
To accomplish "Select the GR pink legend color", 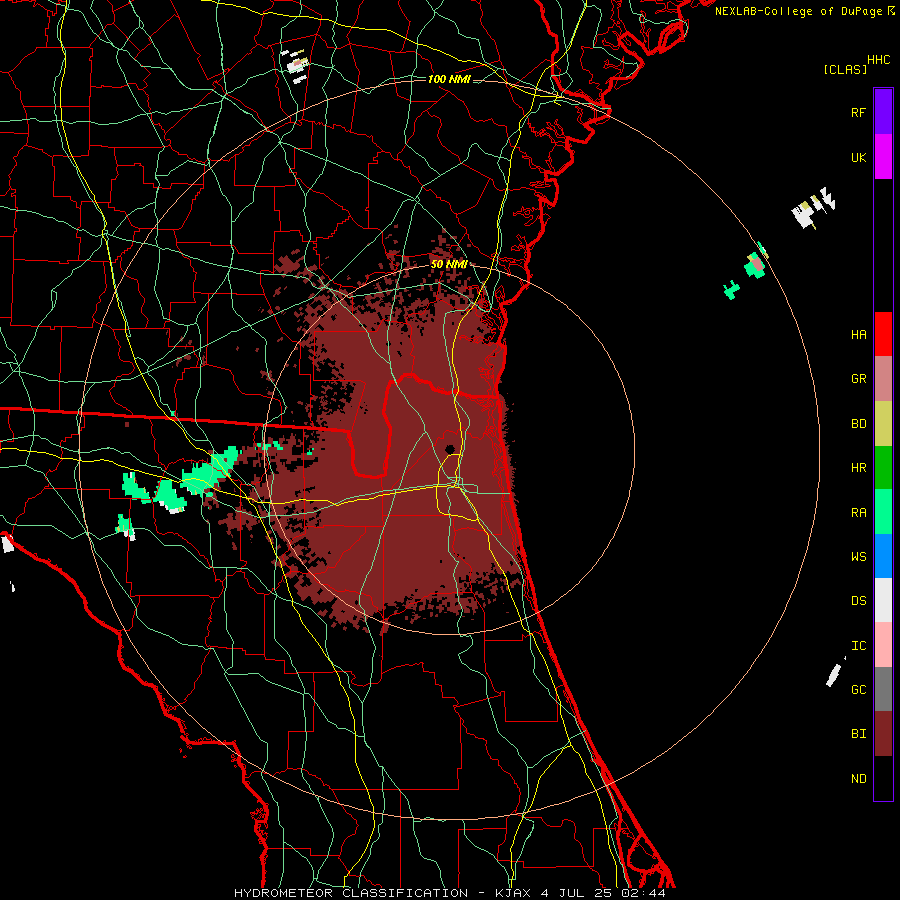I will (x=883, y=379).
